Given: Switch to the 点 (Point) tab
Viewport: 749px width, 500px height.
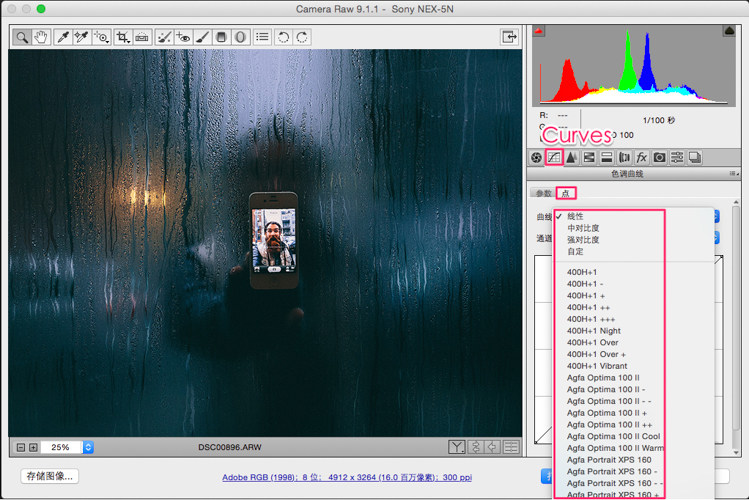Looking at the screenshot, I should [566, 193].
